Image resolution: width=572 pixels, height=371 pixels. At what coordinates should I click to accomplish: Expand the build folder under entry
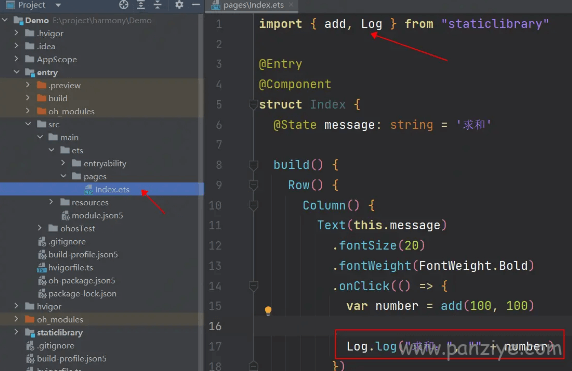point(28,98)
